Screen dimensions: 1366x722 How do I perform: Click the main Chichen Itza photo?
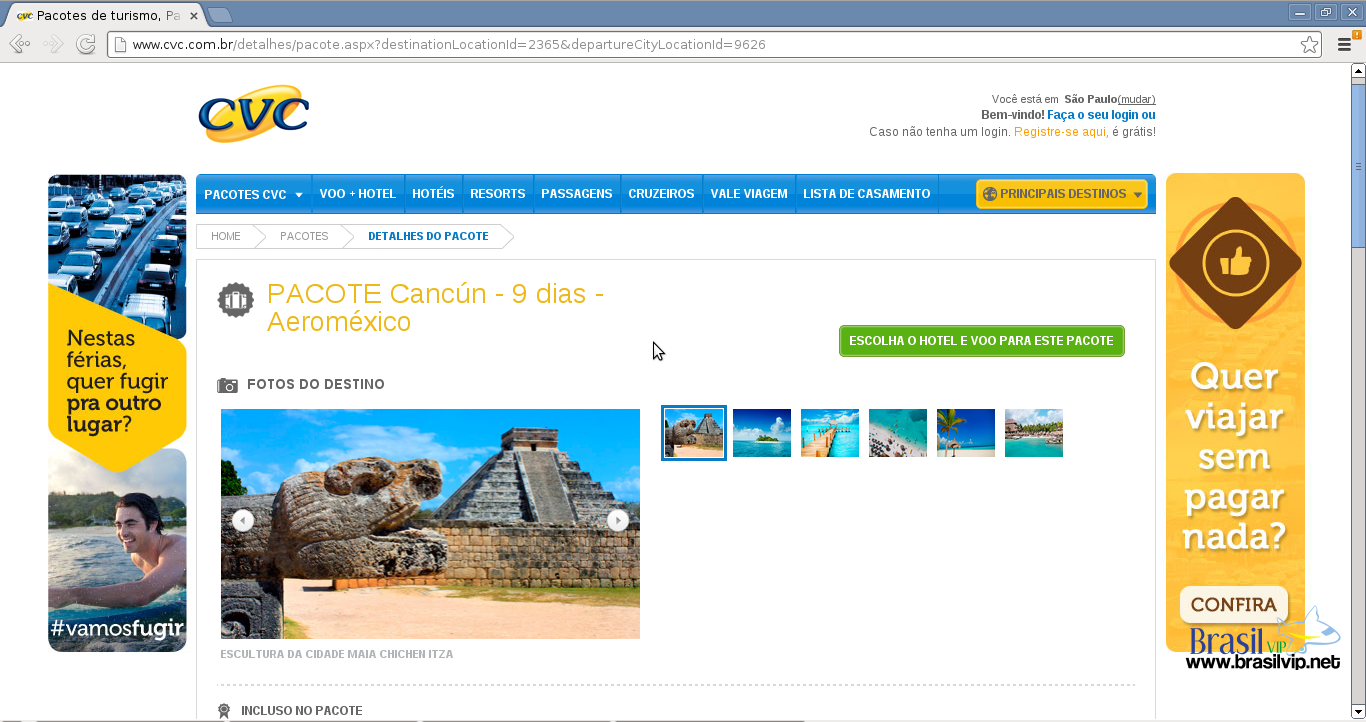(x=430, y=524)
